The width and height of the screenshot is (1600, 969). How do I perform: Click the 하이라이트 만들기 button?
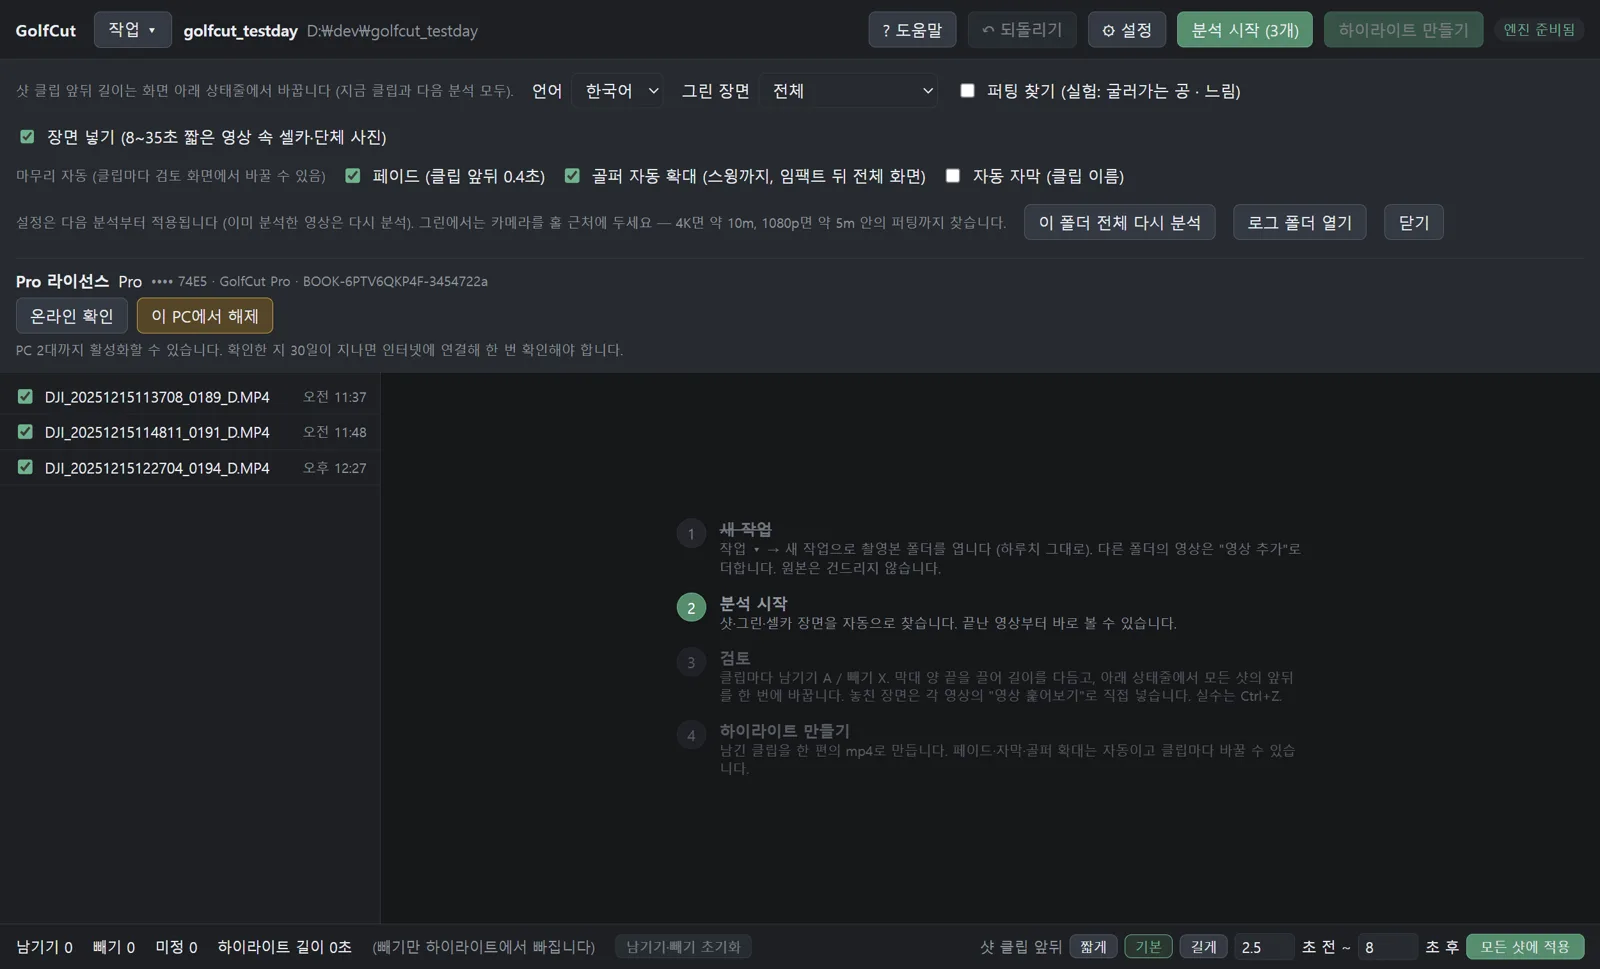pos(1404,30)
